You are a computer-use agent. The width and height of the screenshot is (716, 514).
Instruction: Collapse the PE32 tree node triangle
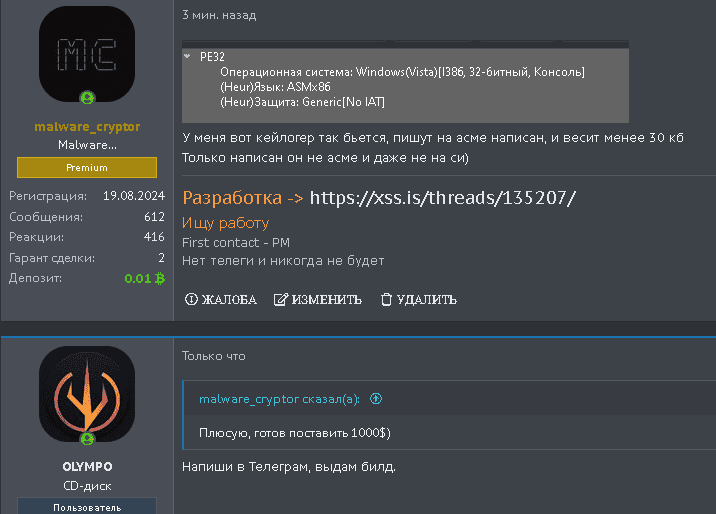(x=188, y=57)
